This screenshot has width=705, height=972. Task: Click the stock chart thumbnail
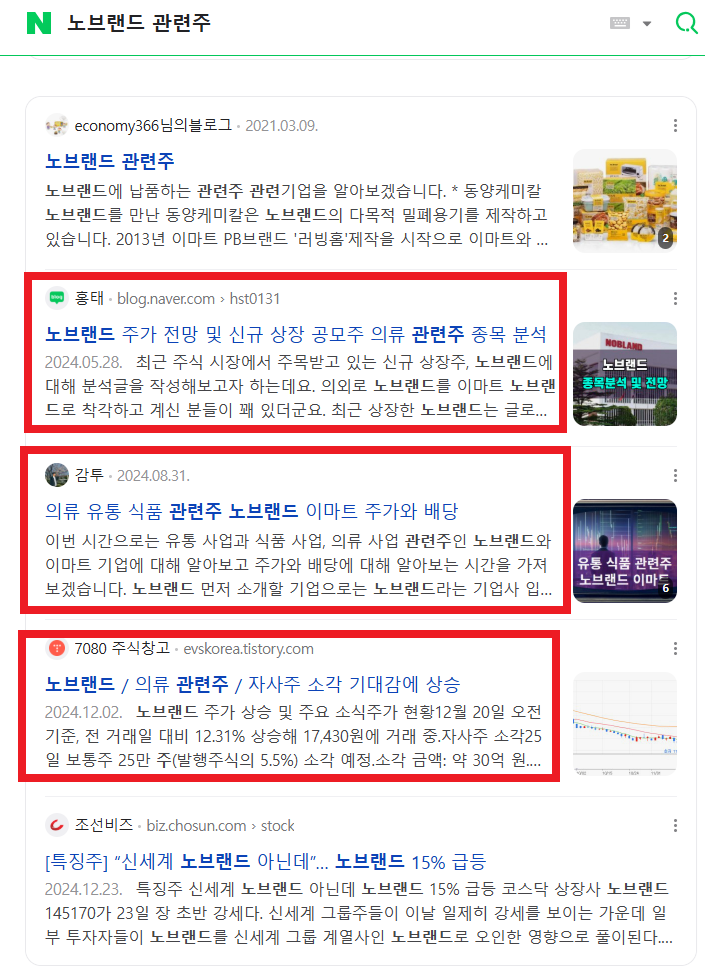pyautogui.click(x=624, y=723)
